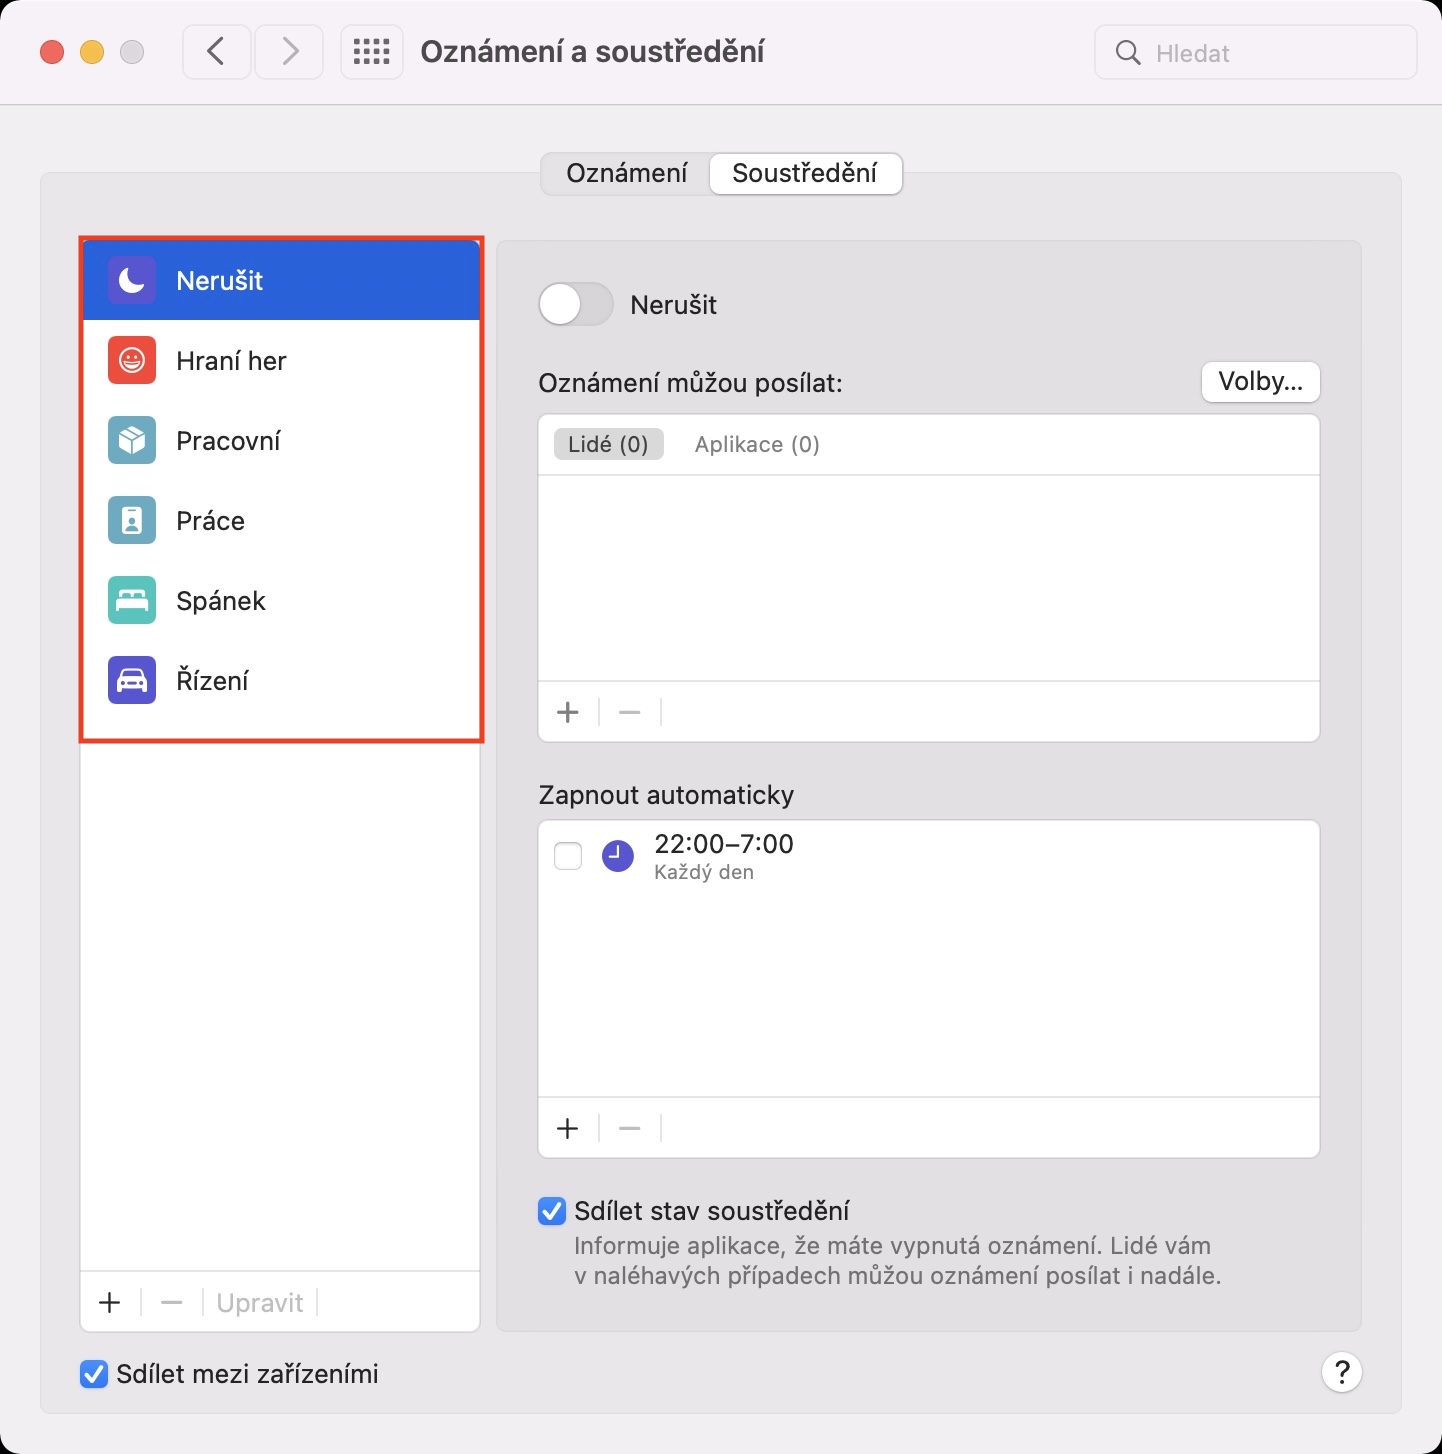Click the Každý den label

point(704,872)
